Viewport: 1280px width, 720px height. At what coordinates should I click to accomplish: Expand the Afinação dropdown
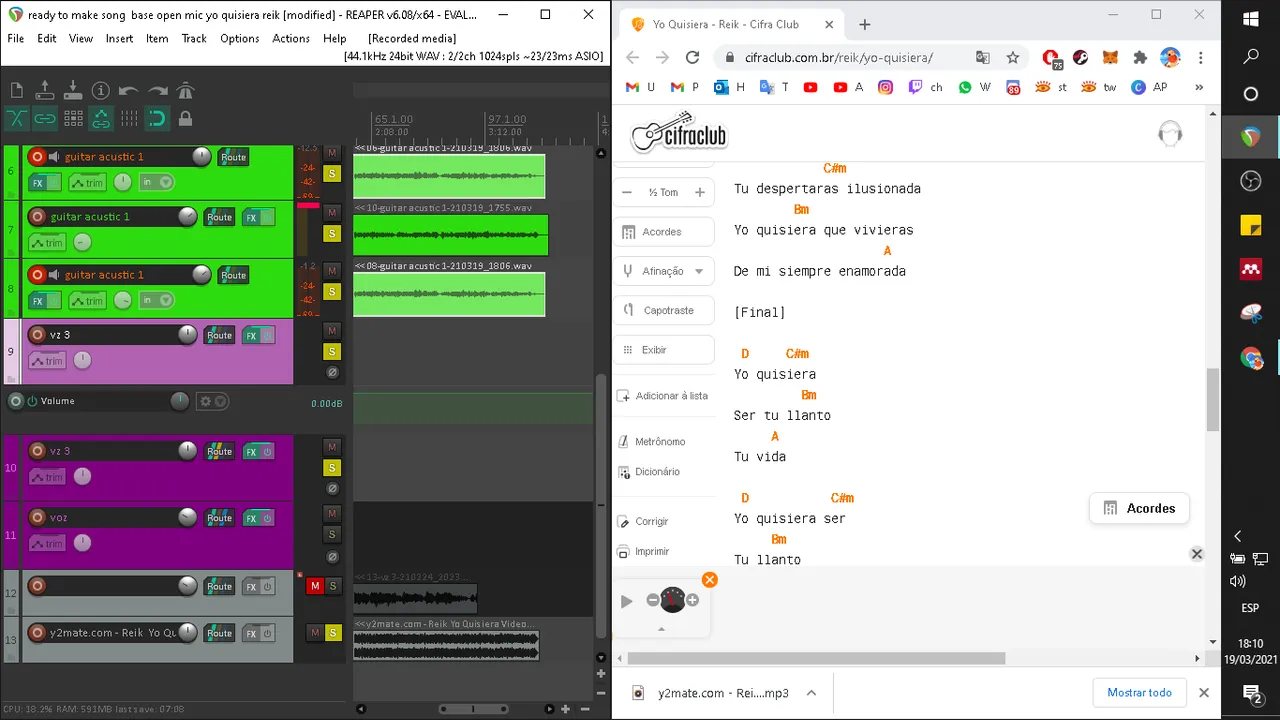[x=662, y=271]
